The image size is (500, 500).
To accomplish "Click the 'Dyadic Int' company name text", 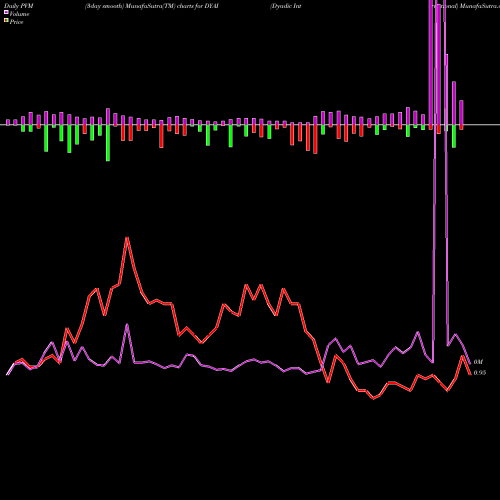I will click(x=286, y=6).
